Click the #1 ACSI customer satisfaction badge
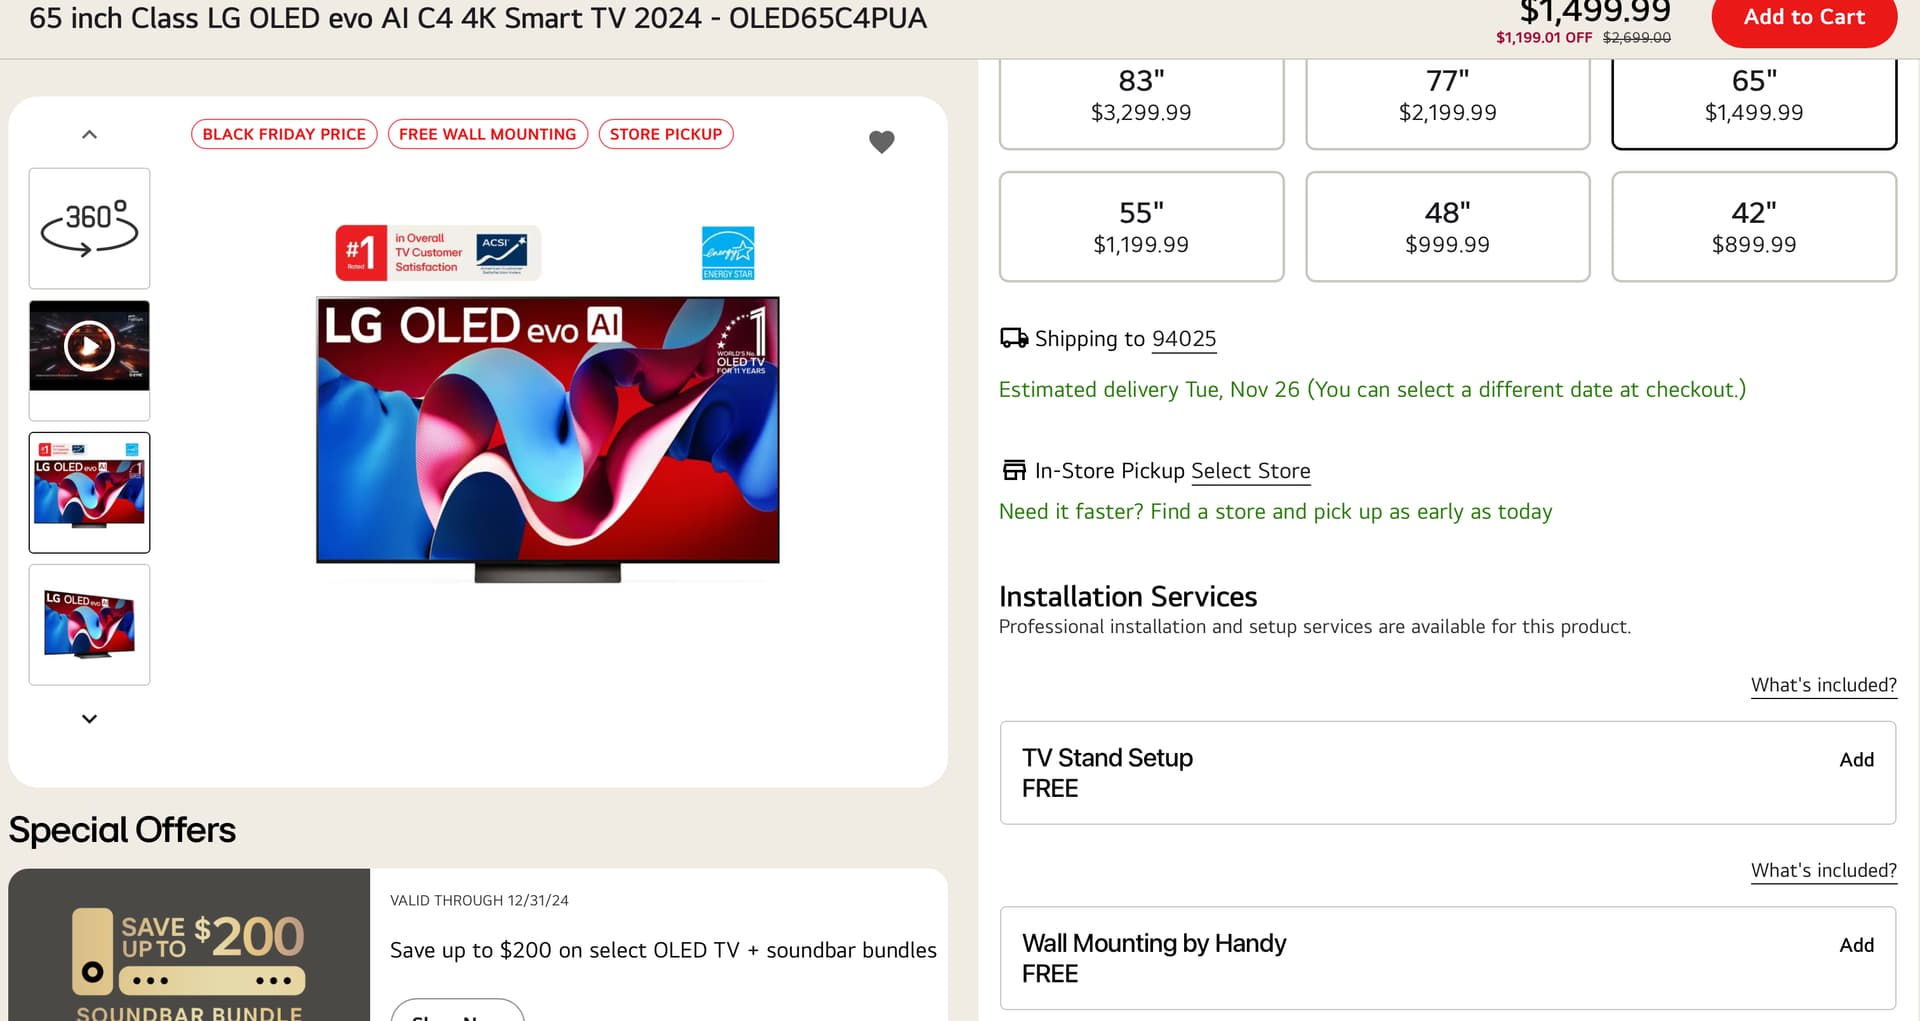1920x1021 pixels. point(438,253)
